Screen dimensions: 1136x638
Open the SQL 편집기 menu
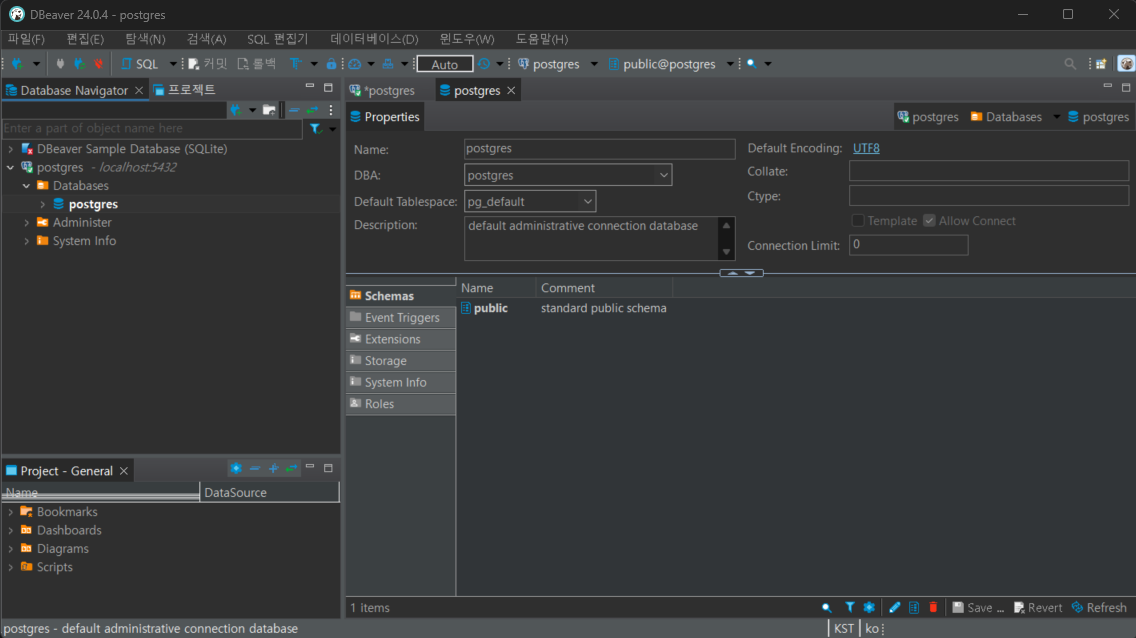point(277,39)
